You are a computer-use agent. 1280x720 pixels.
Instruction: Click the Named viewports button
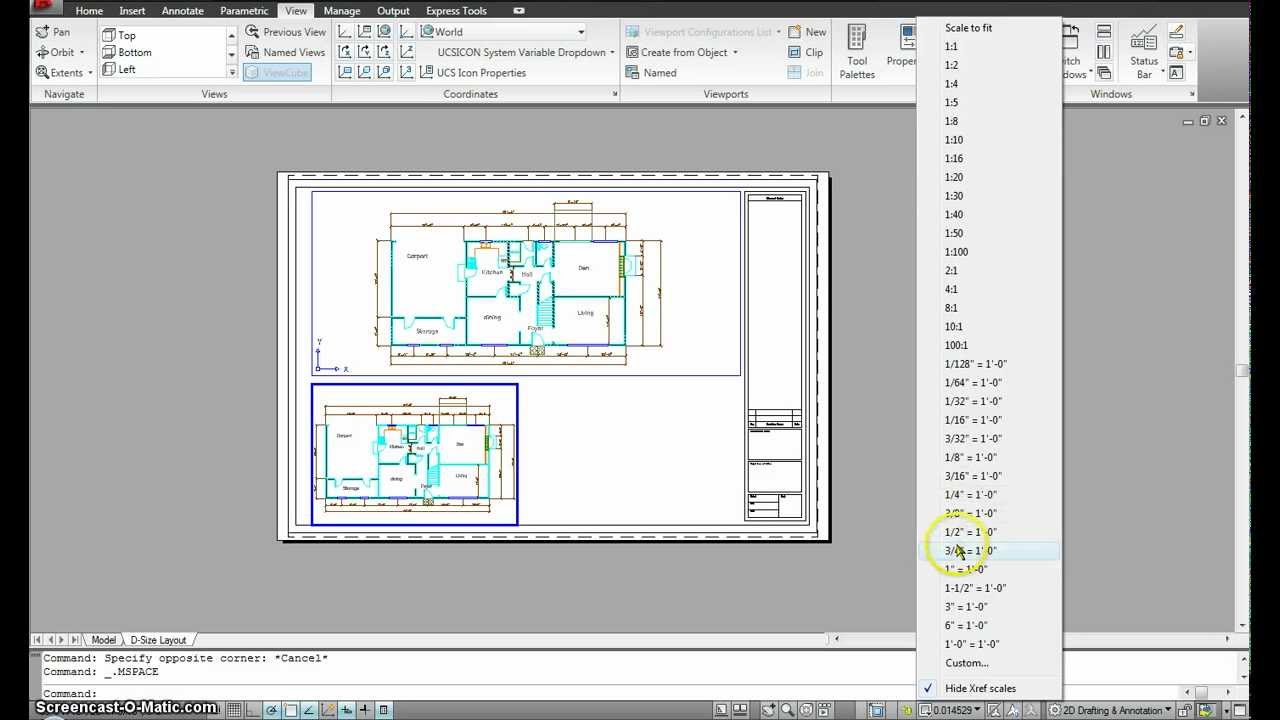651,72
